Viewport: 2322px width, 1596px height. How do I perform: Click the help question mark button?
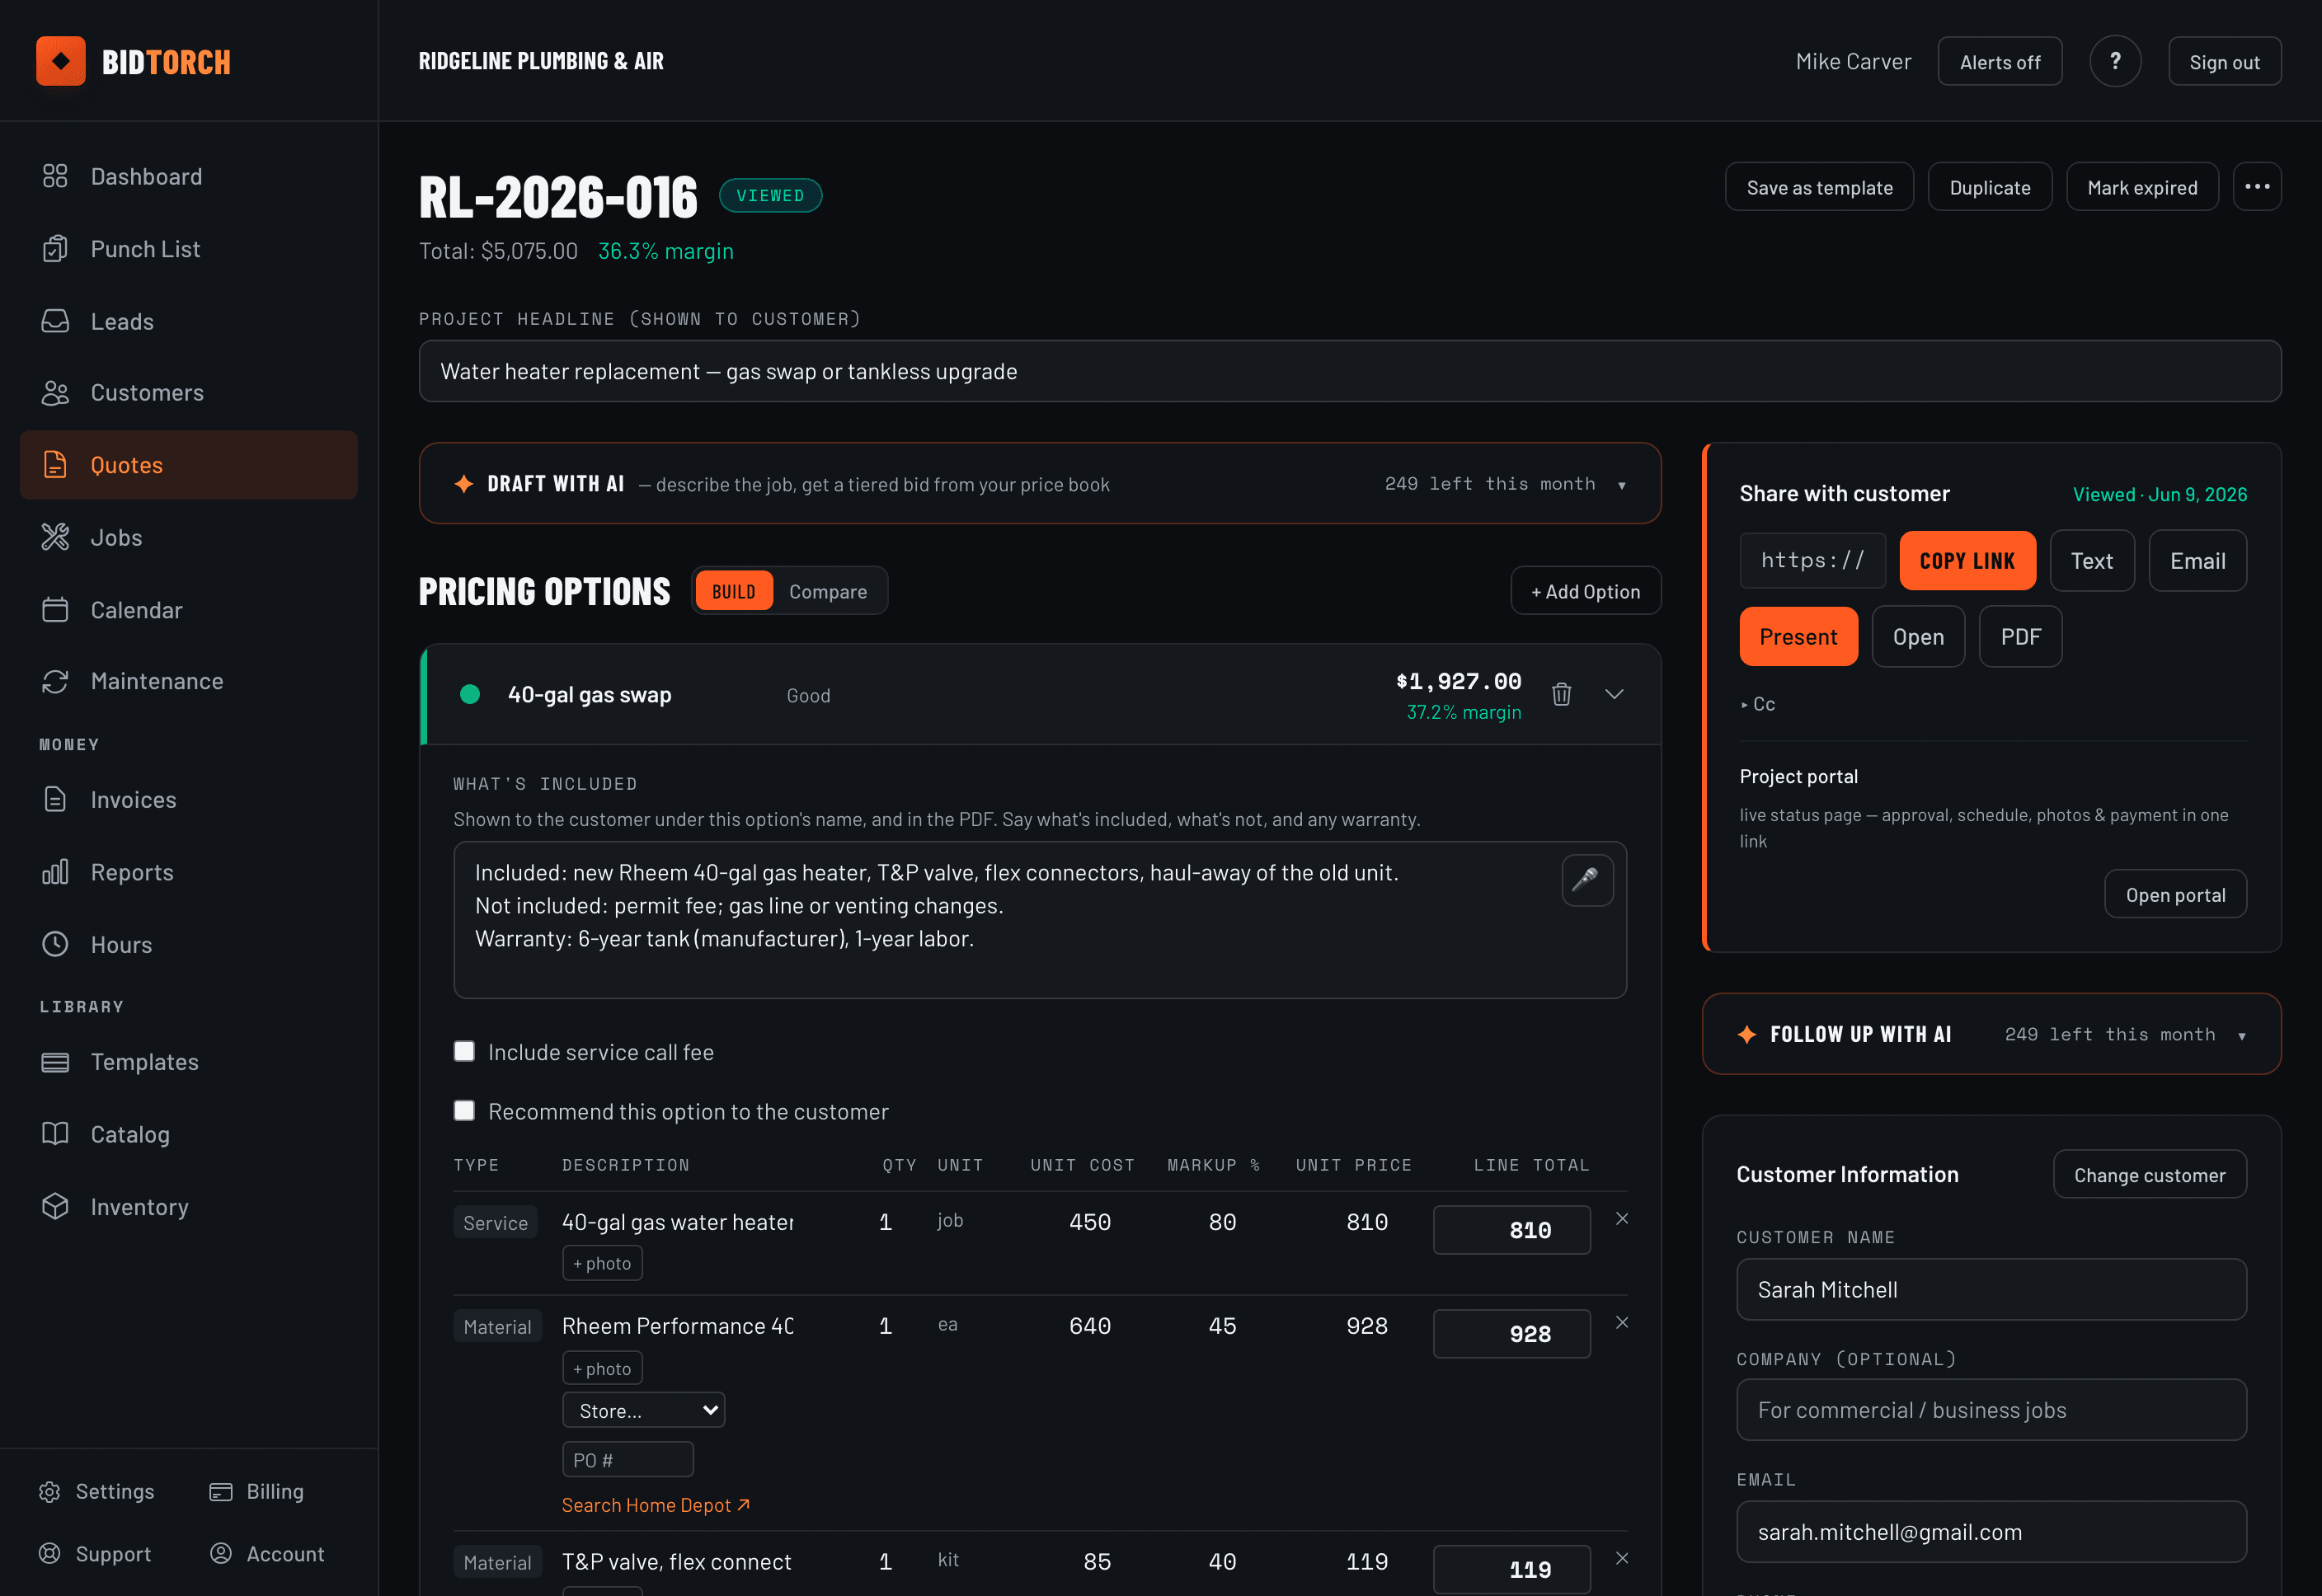tap(2114, 61)
